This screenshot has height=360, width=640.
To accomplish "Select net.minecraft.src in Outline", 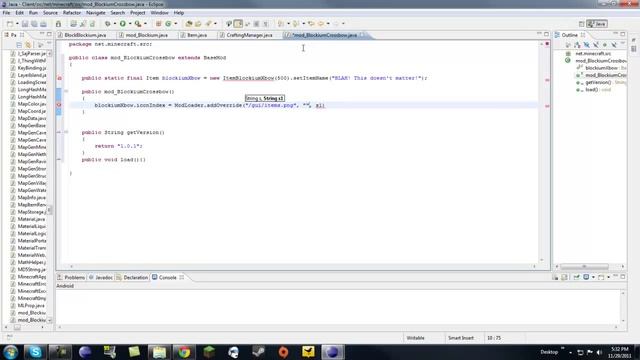I will [593, 53].
